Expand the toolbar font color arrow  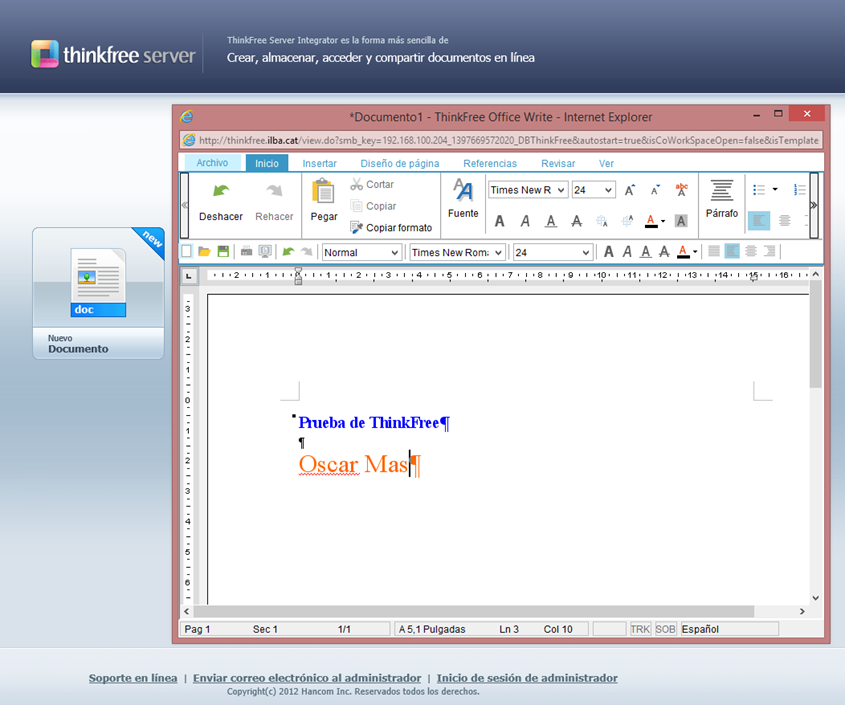(695, 252)
